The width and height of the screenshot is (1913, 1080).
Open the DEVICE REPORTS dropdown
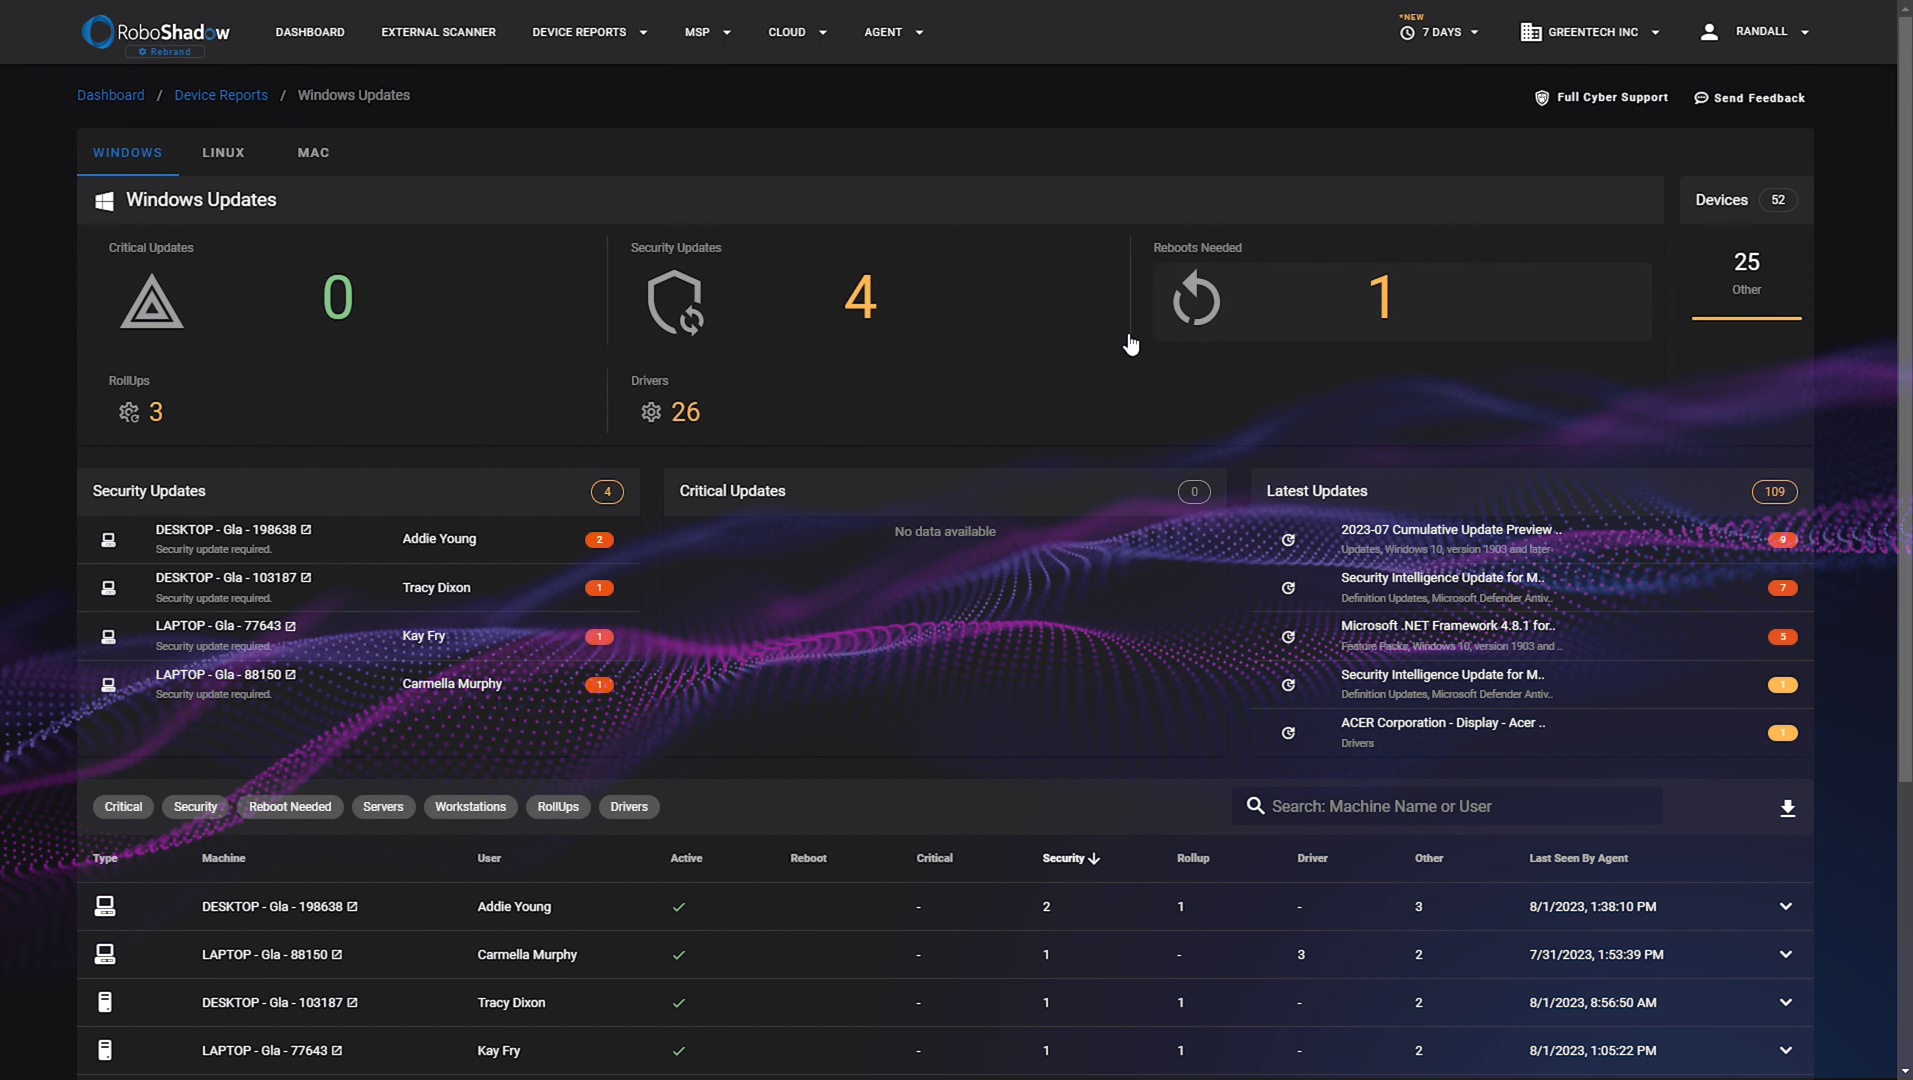pyautogui.click(x=589, y=31)
